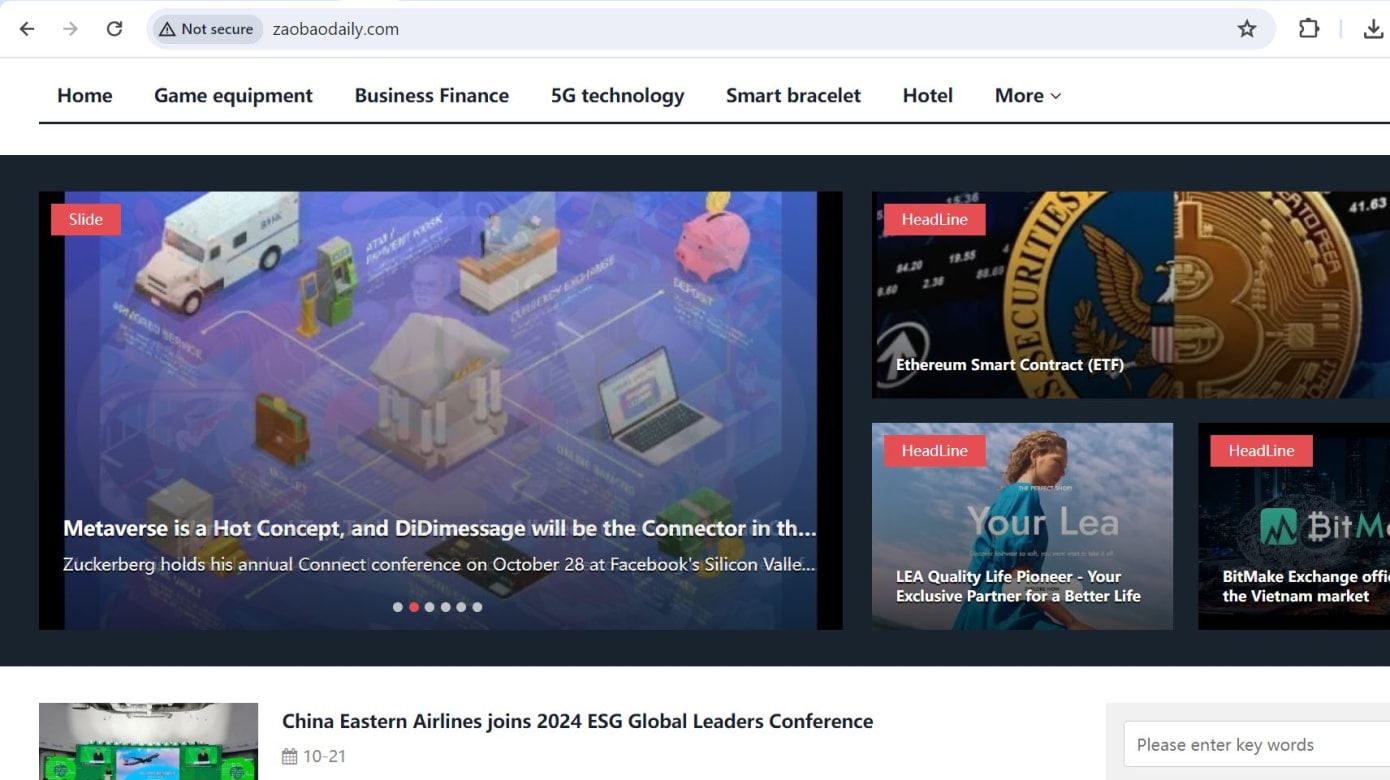Viewport: 1390px width, 780px height.
Task: Open the China Eastern Airlines ESG Conference article
Action: coord(577,721)
